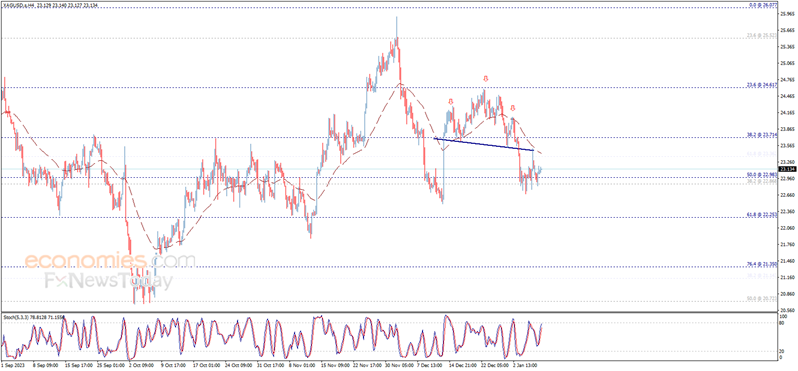Click the right shoulder red marker icon

[512, 108]
